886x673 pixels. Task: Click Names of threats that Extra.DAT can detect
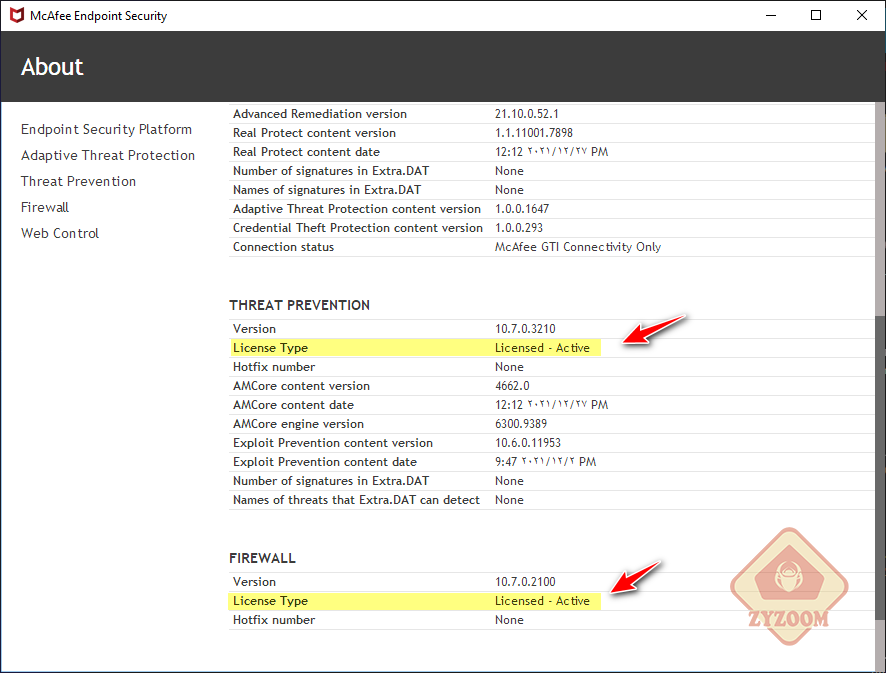pos(357,500)
